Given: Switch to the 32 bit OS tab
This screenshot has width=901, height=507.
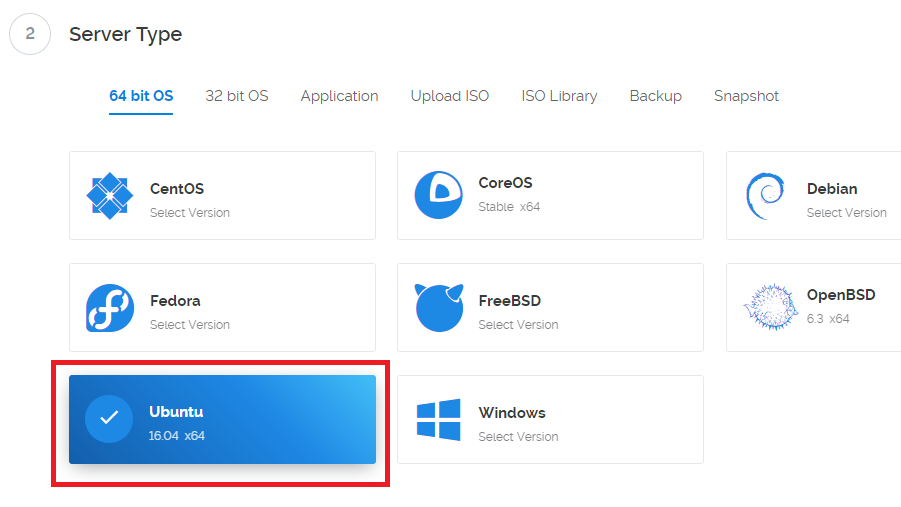Looking at the screenshot, I should tap(237, 96).
